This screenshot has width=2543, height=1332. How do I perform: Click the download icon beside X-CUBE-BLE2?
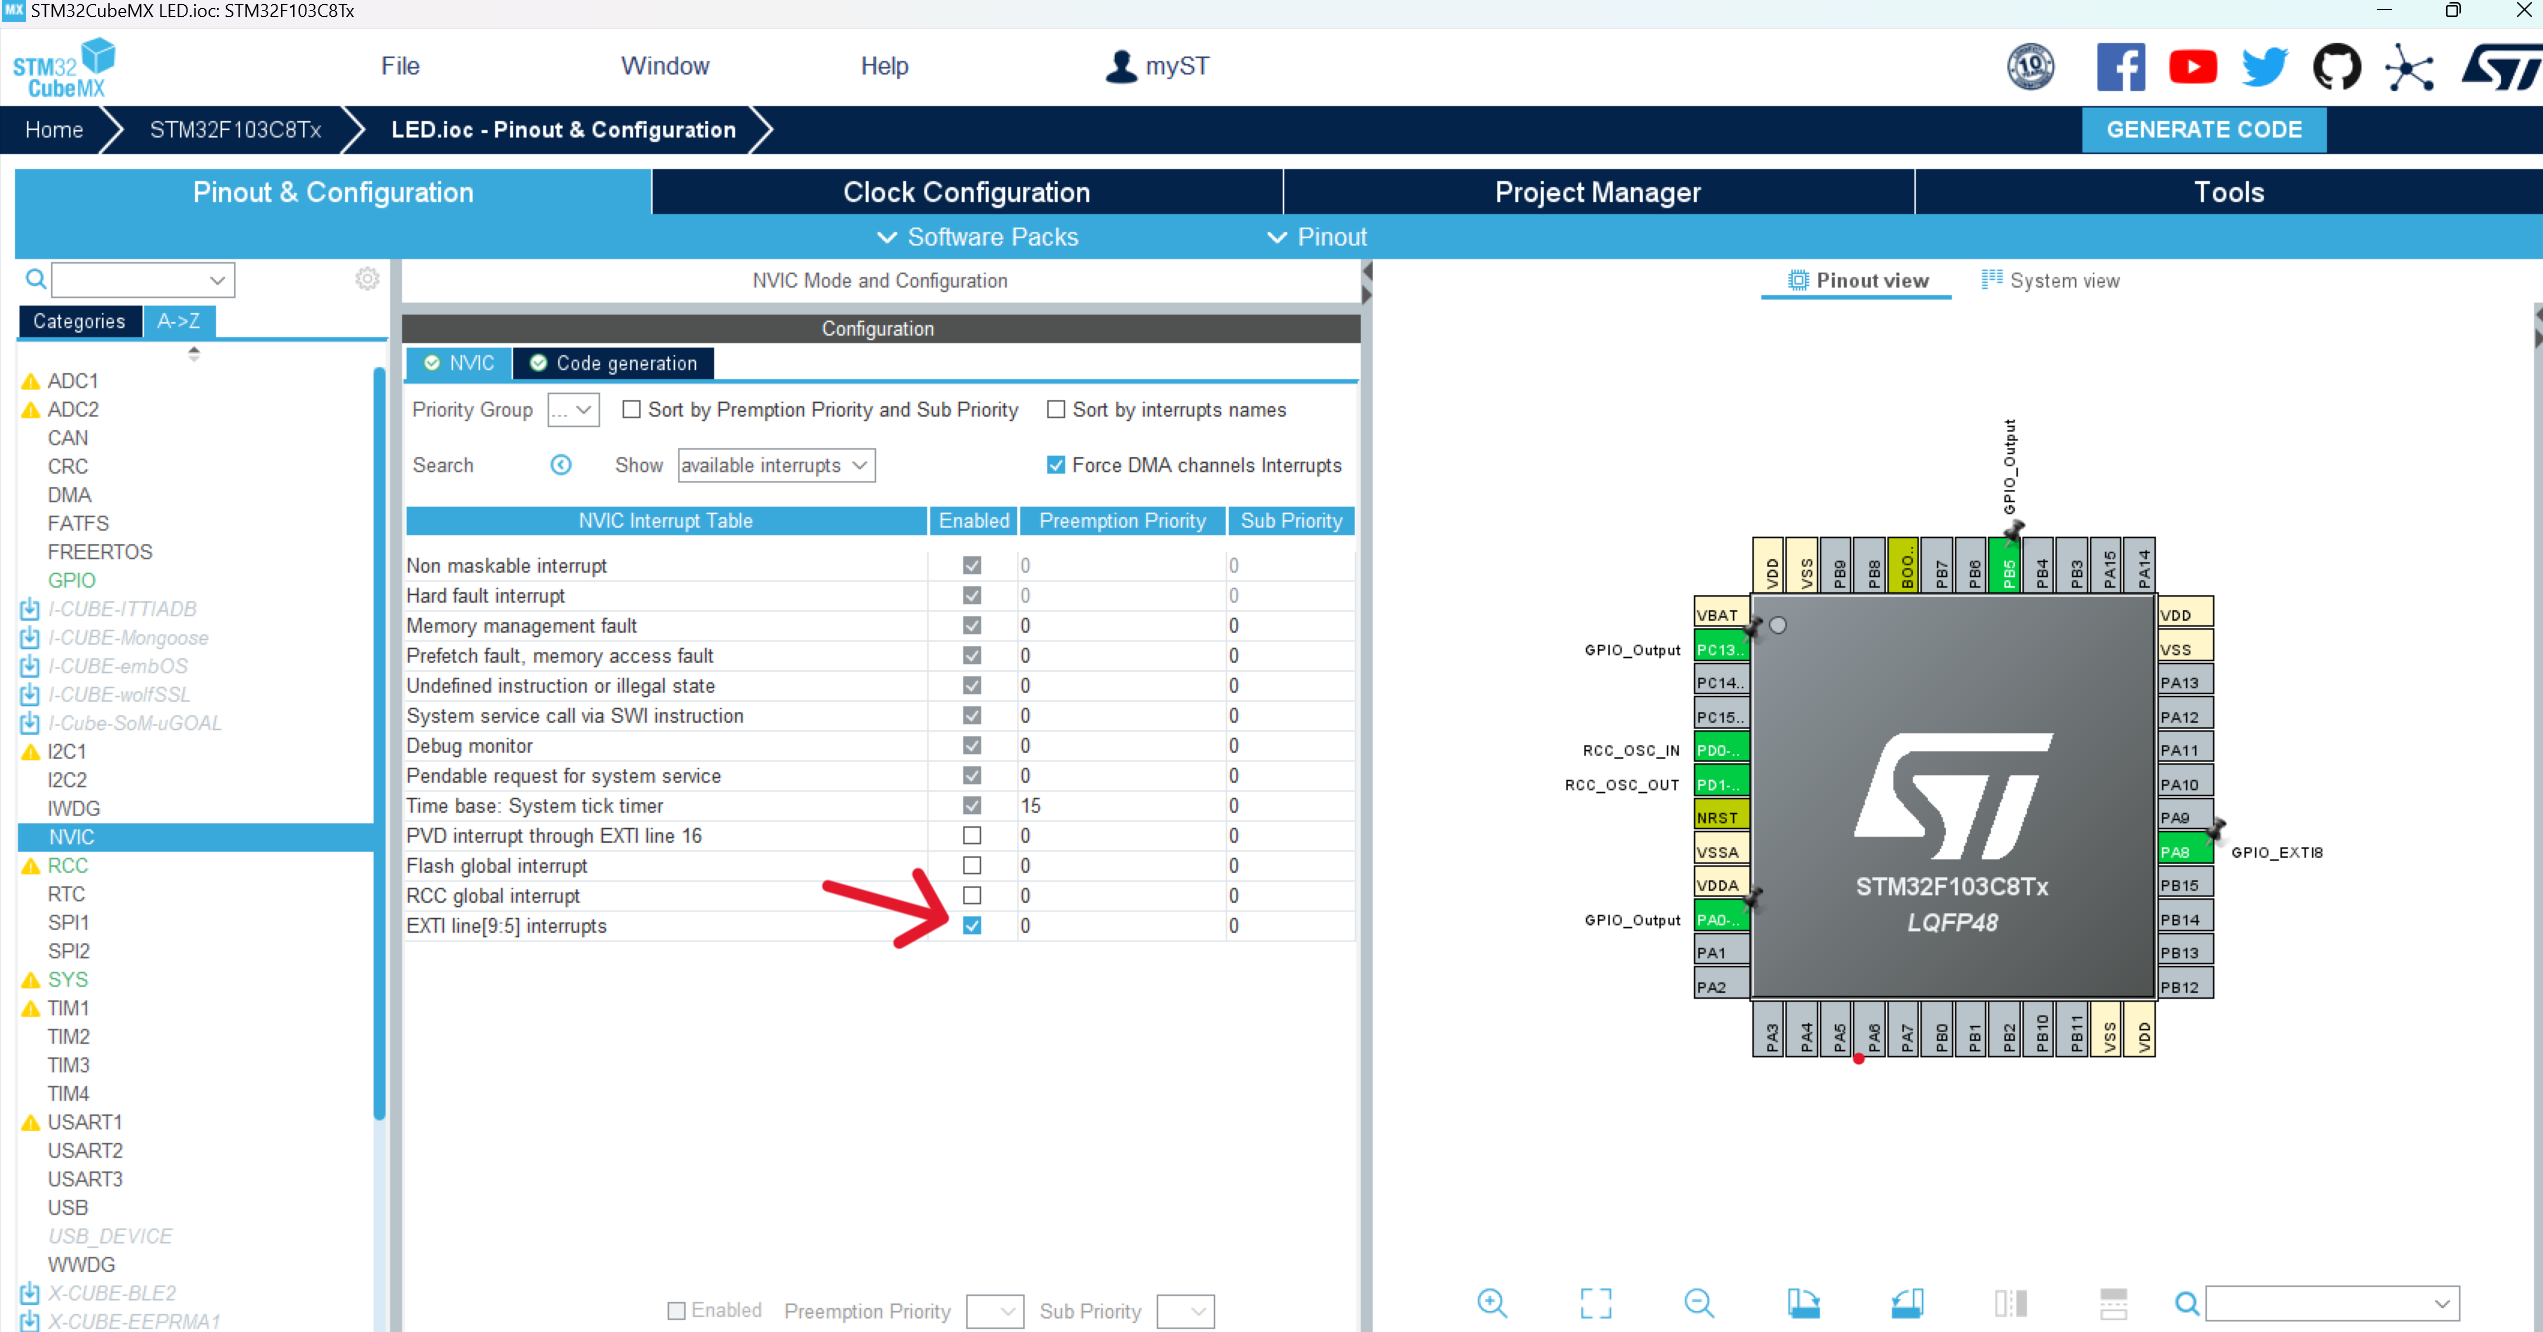click(x=30, y=1293)
